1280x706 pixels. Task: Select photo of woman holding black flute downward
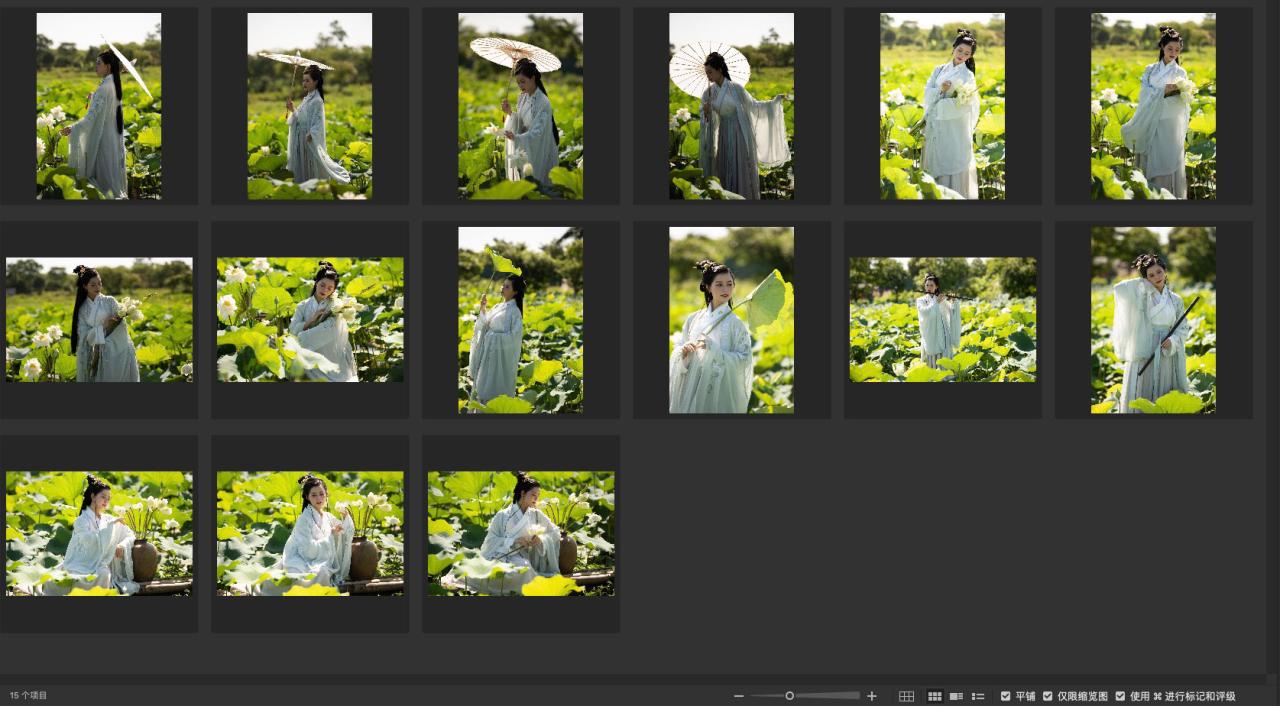[x=1153, y=320]
